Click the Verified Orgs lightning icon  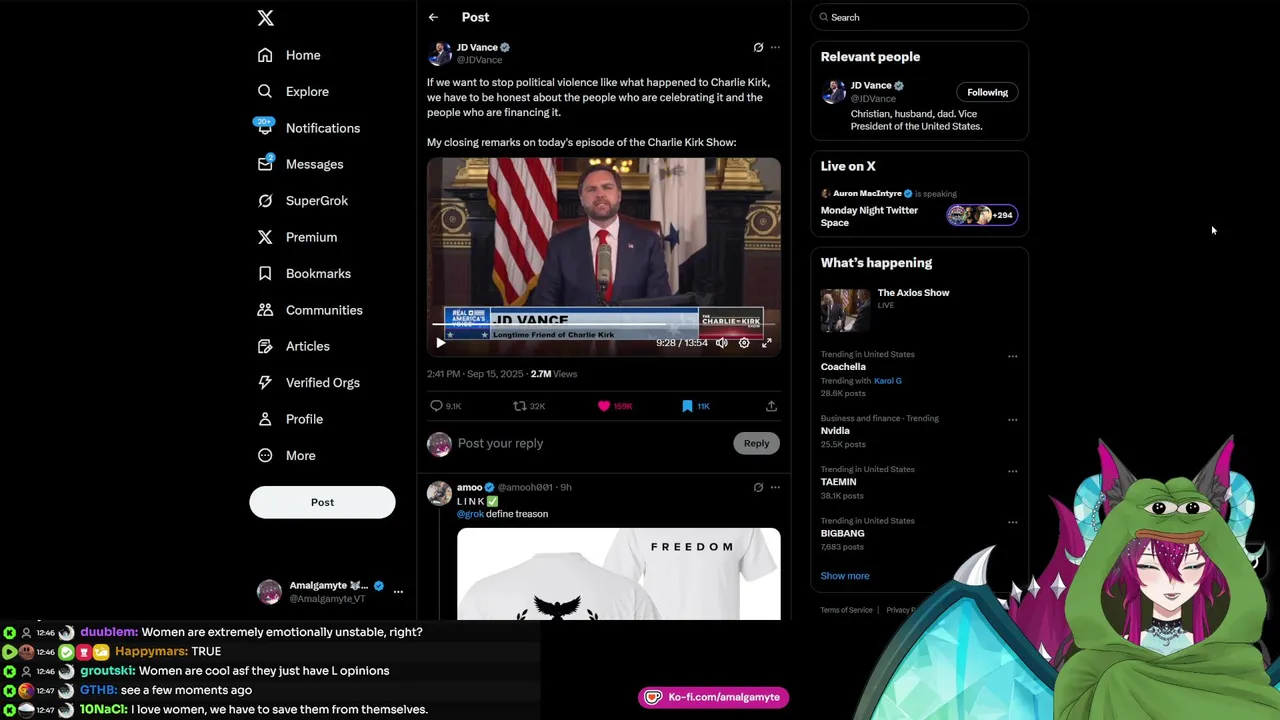pos(265,382)
